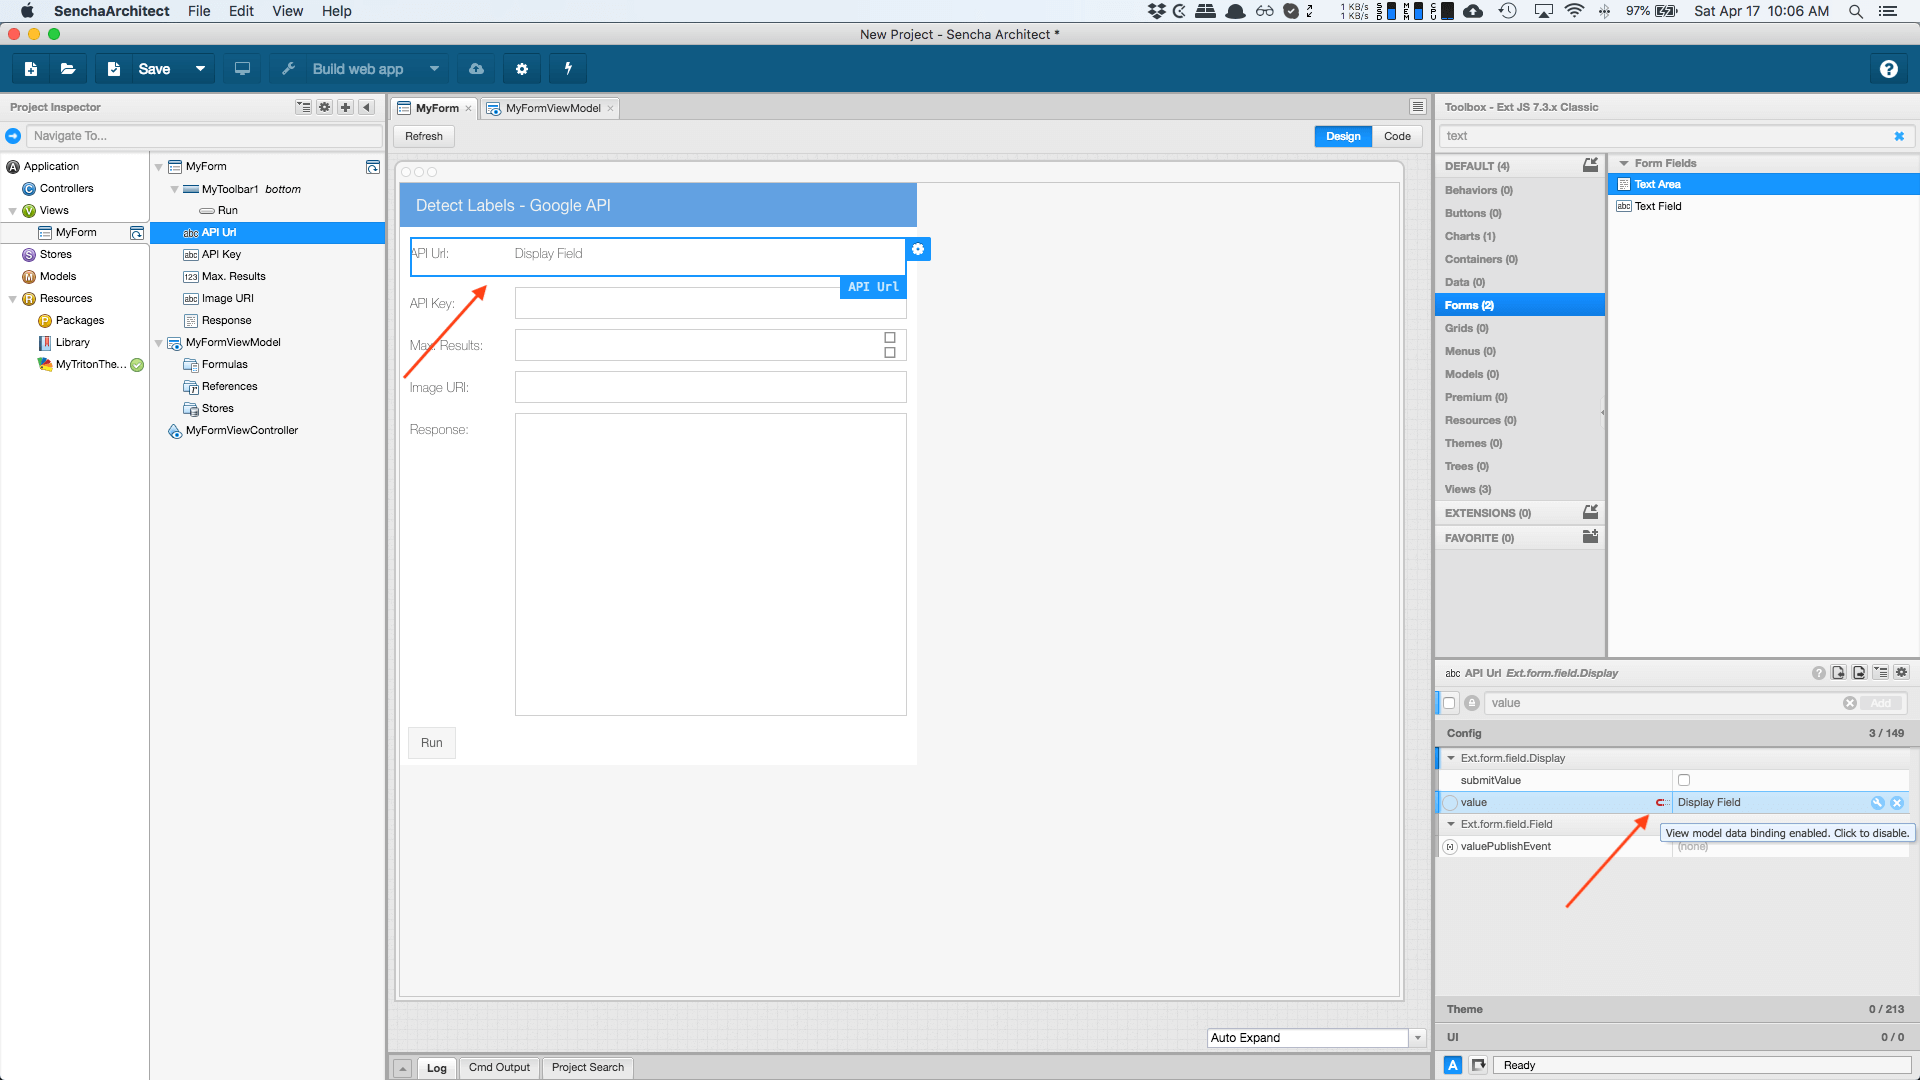1920x1080 pixels.
Task: Click the cloud upload publish icon
Action: click(x=476, y=69)
